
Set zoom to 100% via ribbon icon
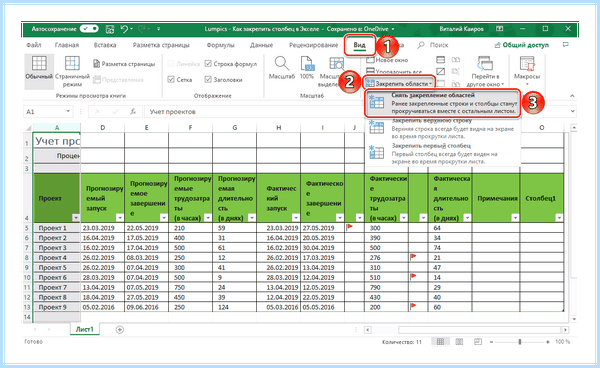click(x=307, y=68)
